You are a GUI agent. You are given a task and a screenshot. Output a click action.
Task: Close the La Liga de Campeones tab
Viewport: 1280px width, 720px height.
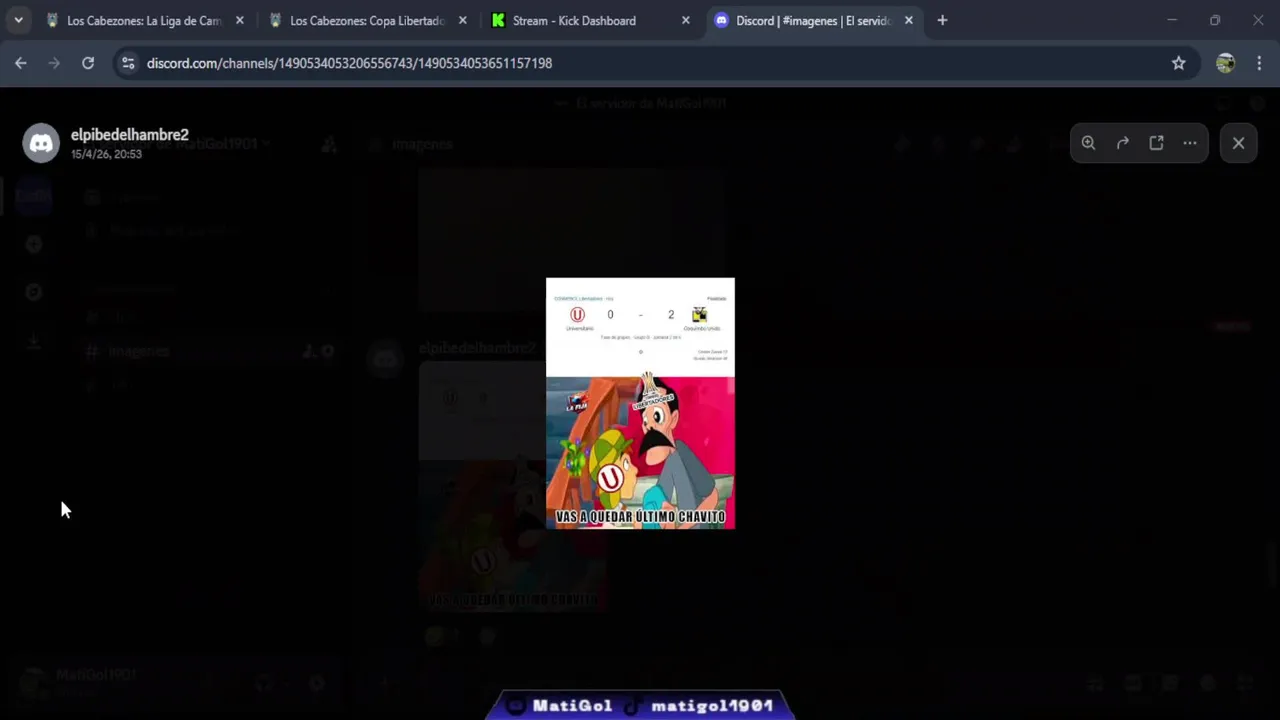click(x=239, y=20)
